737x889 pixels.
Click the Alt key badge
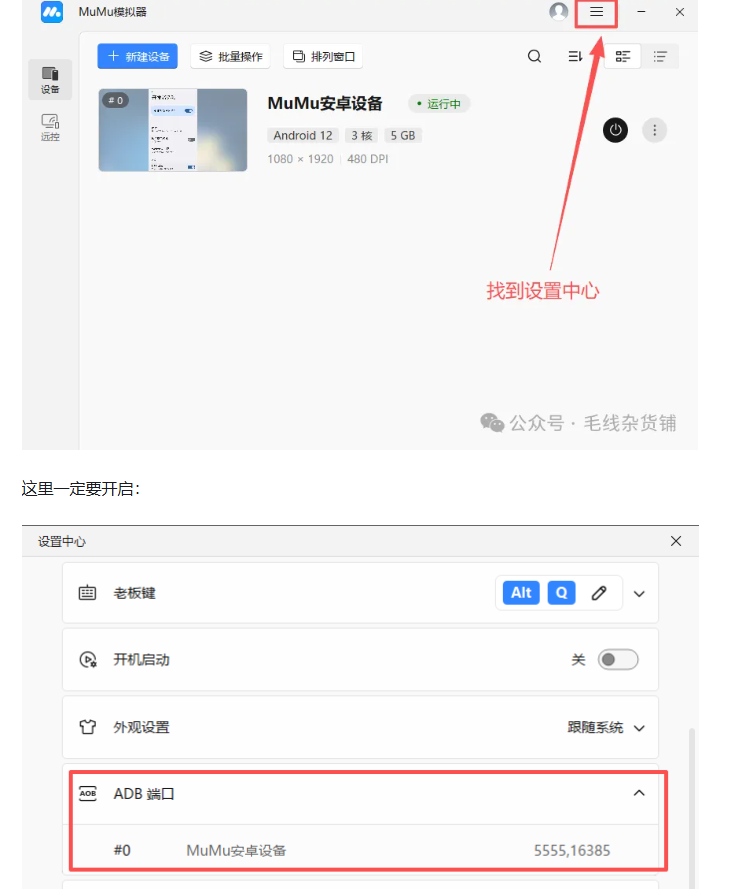click(x=521, y=593)
